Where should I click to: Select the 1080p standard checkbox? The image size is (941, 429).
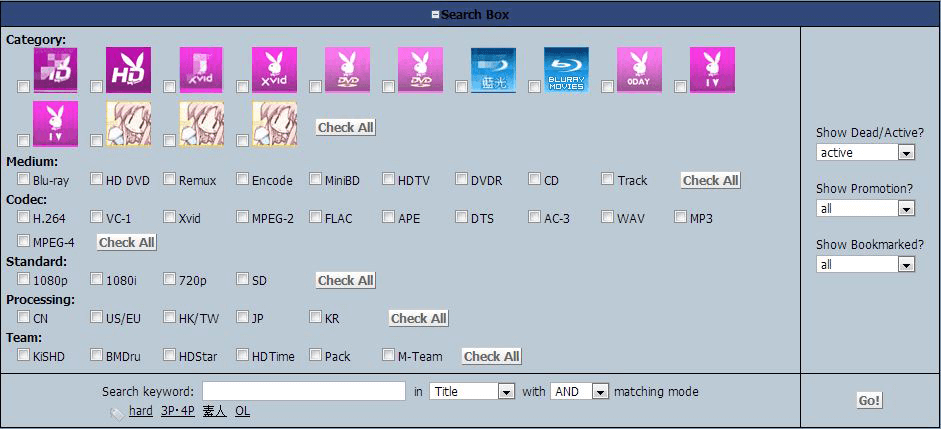23,279
